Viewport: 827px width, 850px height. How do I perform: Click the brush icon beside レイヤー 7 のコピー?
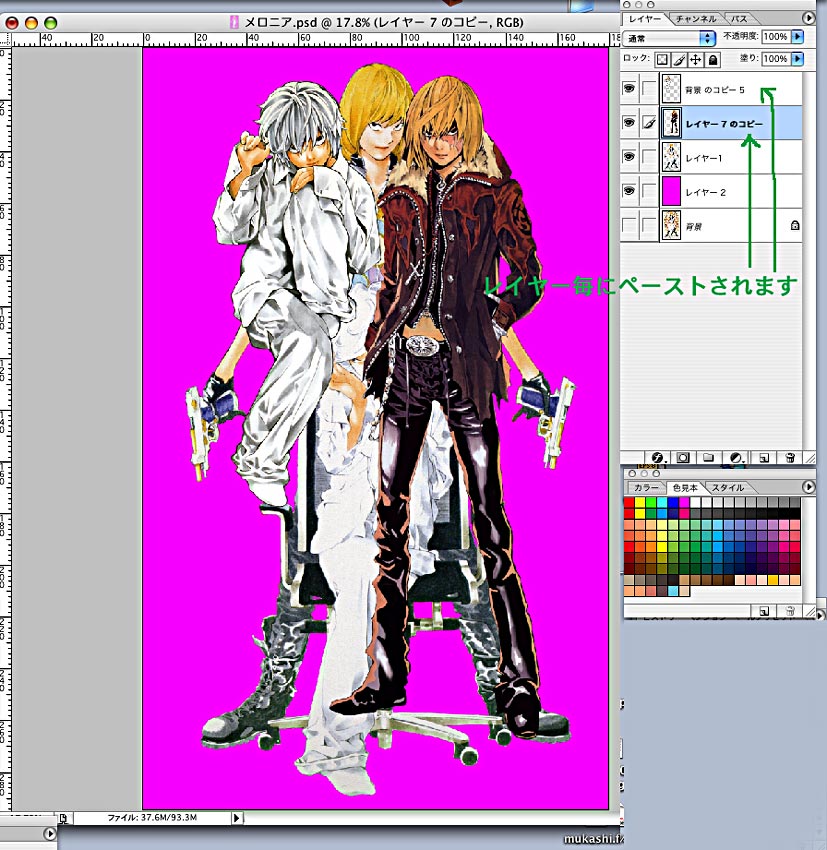[649, 123]
